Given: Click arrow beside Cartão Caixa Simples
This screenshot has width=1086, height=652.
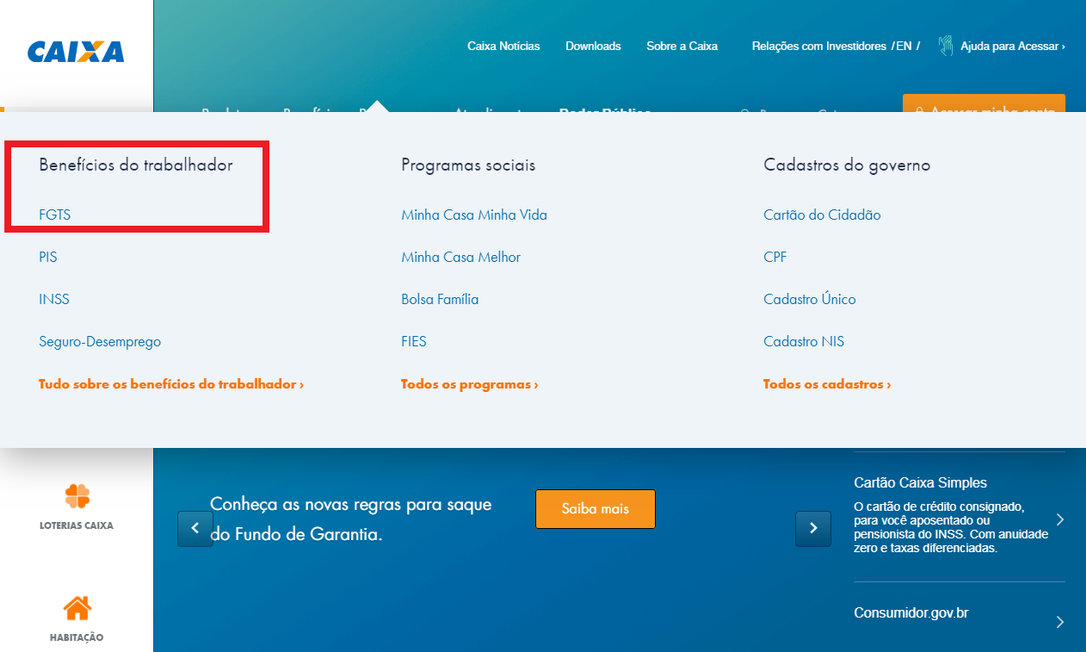Looking at the screenshot, I should pos(1060,520).
